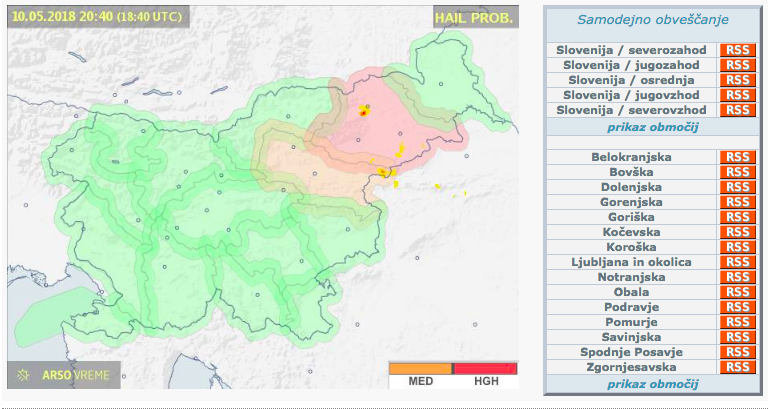768x409 pixels.
Task: Click the red HGH legend swatch
Action: point(485,368)
